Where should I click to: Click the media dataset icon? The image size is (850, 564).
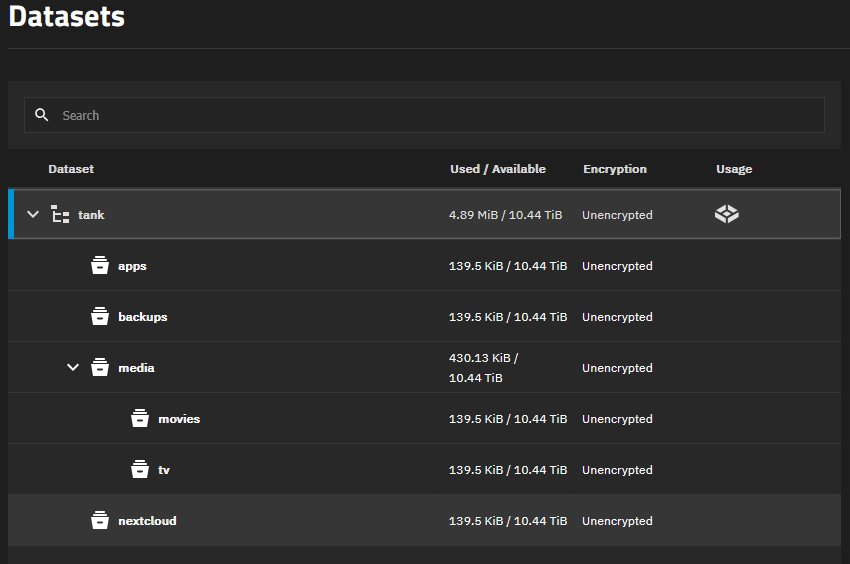click(100, 368)
